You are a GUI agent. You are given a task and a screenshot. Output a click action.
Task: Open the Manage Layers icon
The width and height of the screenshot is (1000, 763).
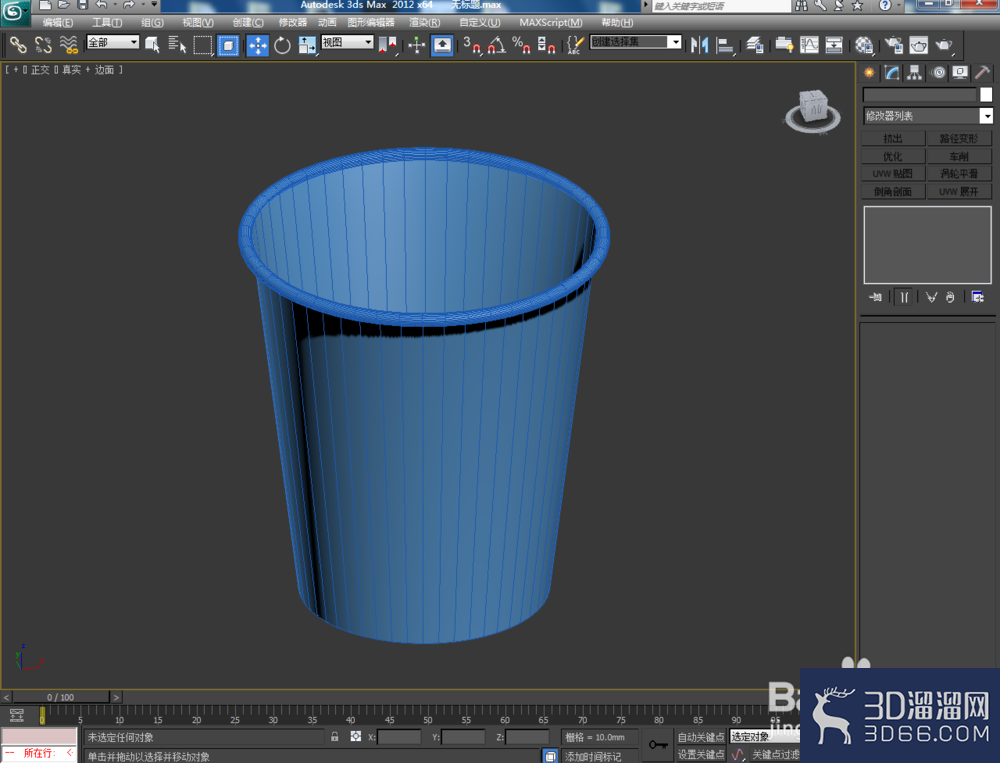(x=754, y=45)
